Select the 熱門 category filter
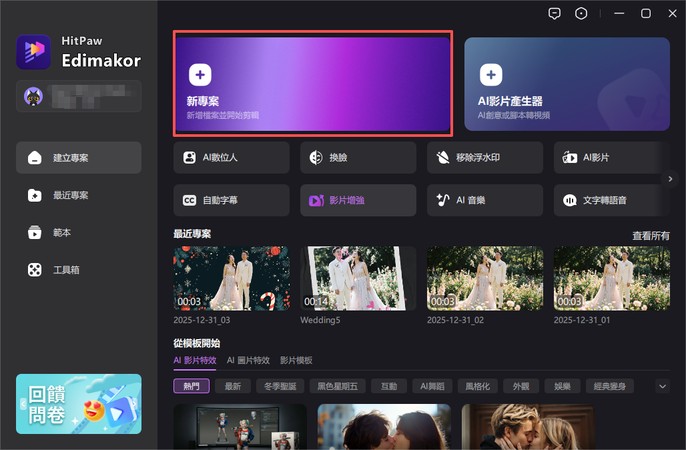This screenshot has height=450, width=686. [x=192, y=386]
